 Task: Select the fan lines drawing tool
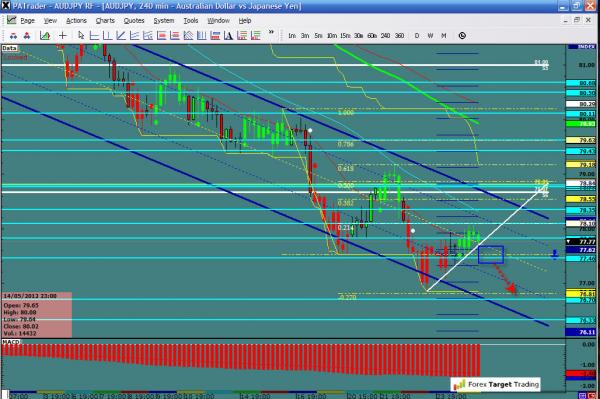(x=148, y=36)
